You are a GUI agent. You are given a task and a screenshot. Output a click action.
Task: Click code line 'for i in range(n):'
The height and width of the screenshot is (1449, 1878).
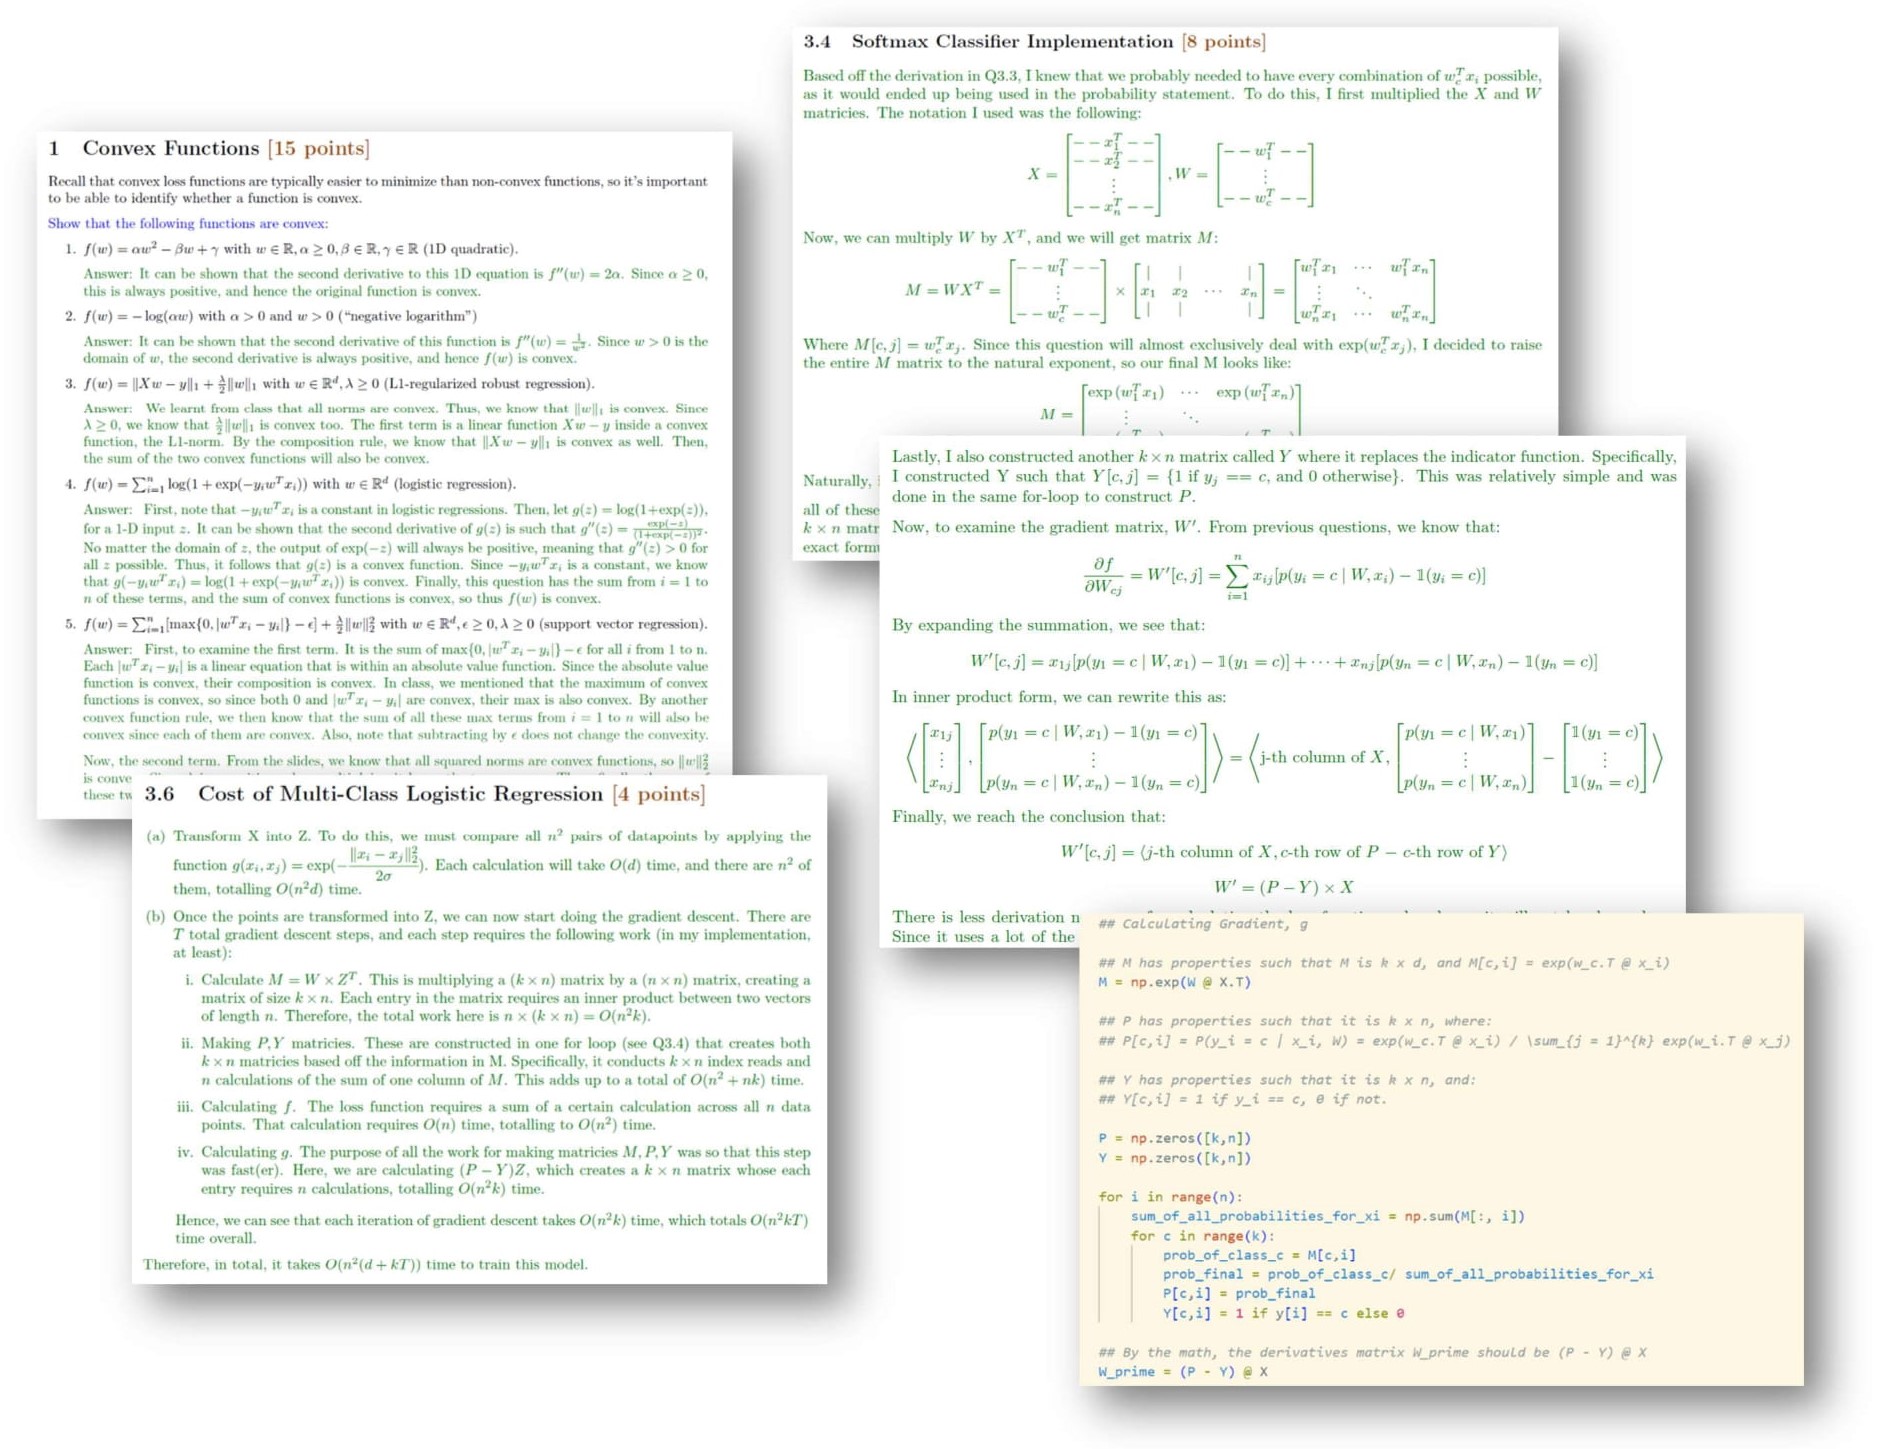(1170, 1196)
